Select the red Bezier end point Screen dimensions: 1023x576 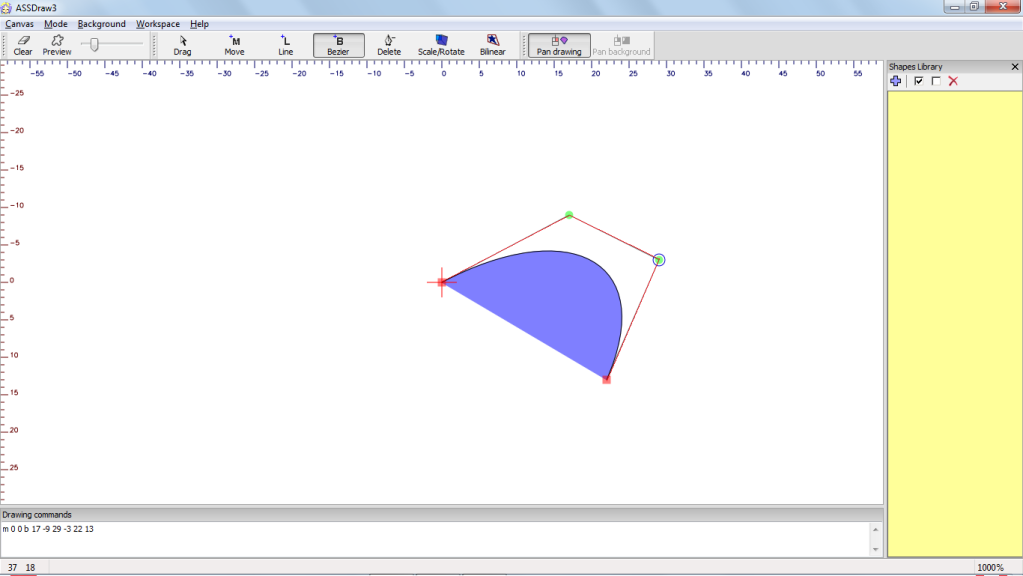coord(606,379)
